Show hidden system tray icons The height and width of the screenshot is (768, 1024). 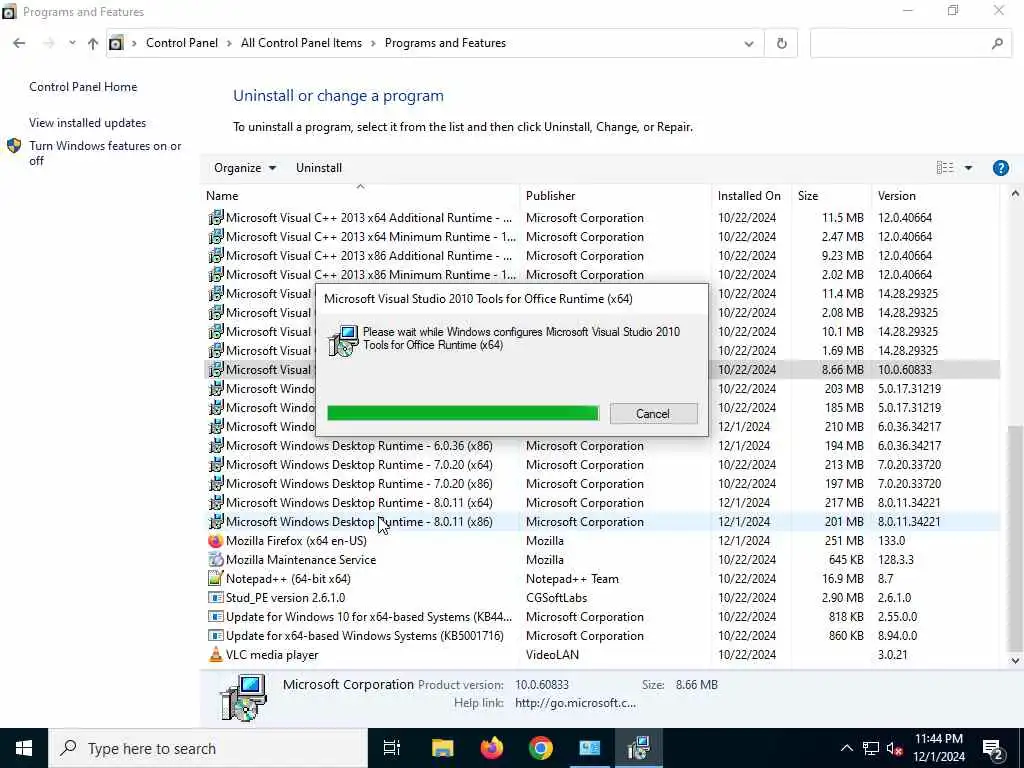coord(846,748)
